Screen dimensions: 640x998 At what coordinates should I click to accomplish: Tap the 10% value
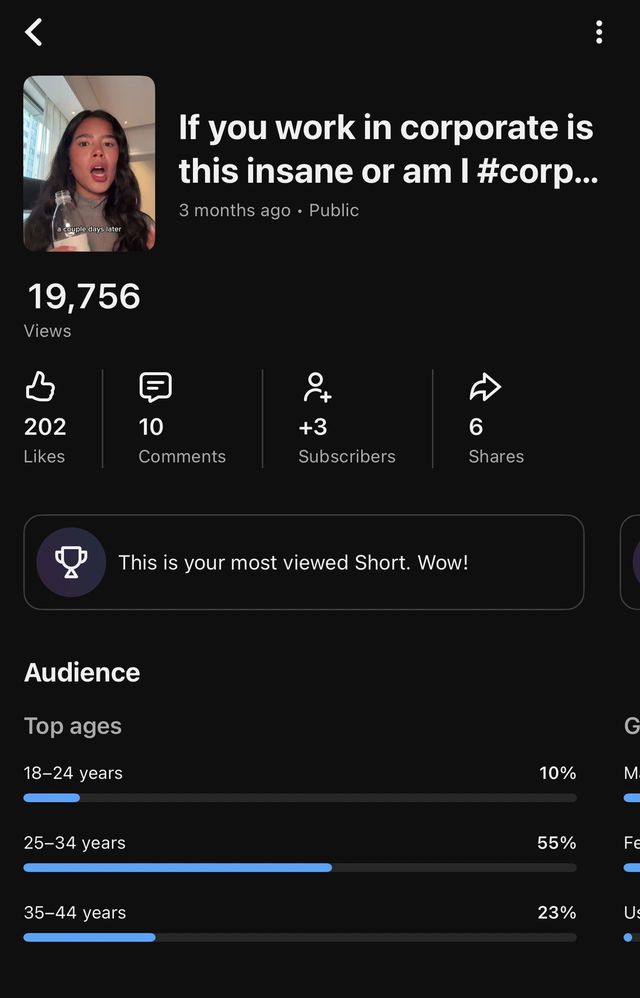click(x=557, y=773)
